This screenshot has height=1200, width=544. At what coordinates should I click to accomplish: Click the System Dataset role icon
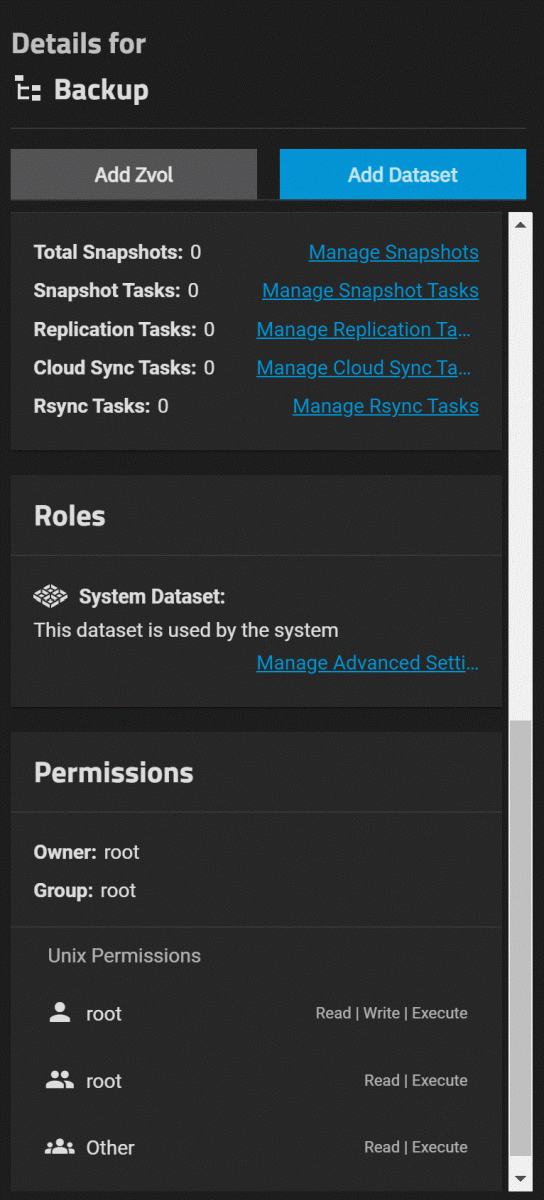[x=50, y=597]
